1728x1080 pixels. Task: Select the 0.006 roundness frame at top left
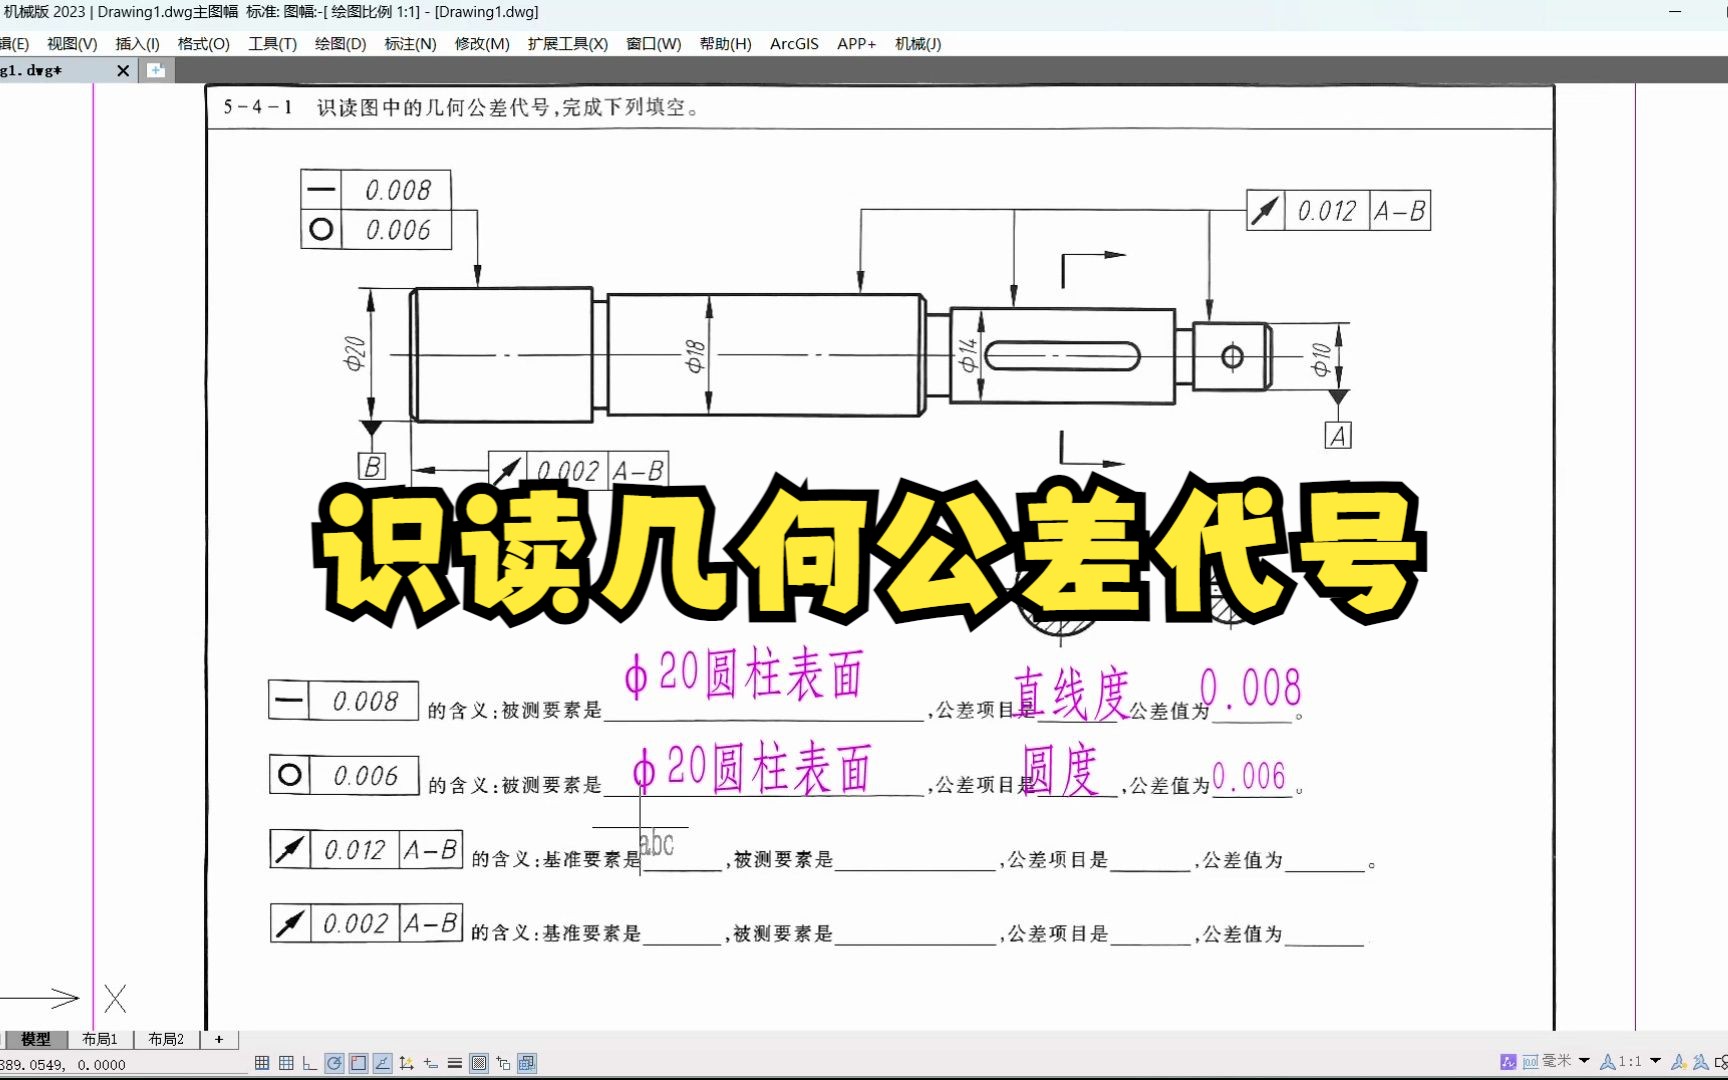click(375, 229)
